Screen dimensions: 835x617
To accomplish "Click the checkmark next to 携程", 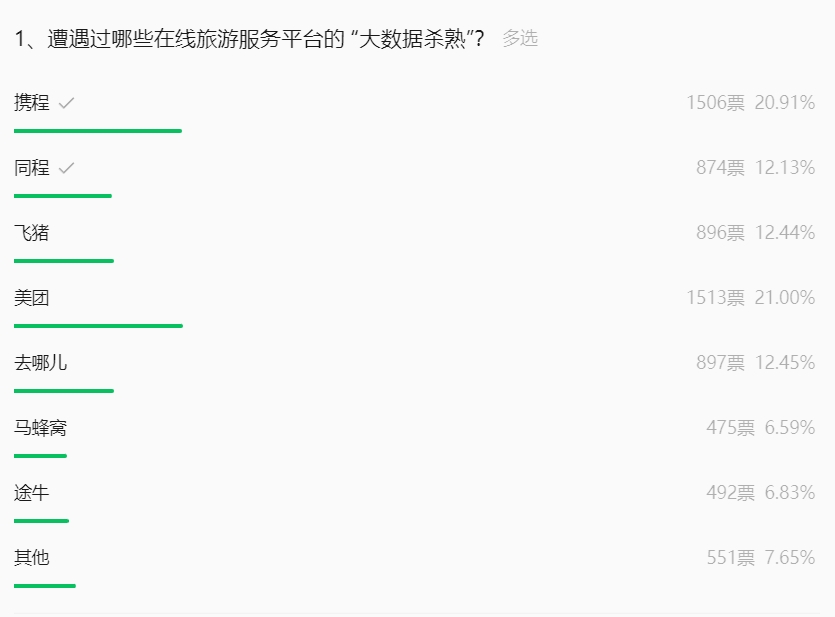I will pos(67,103).
